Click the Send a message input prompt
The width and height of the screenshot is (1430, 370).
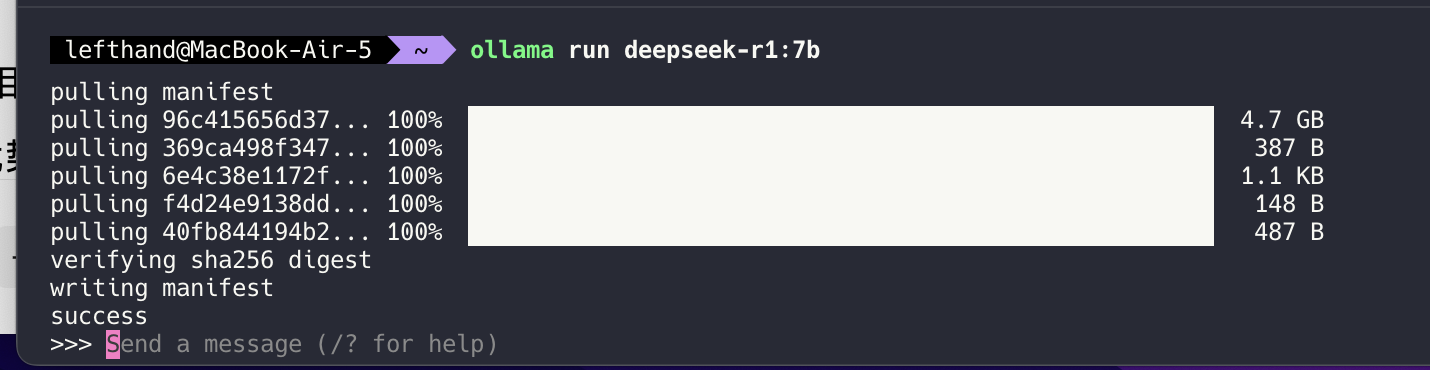302,345
